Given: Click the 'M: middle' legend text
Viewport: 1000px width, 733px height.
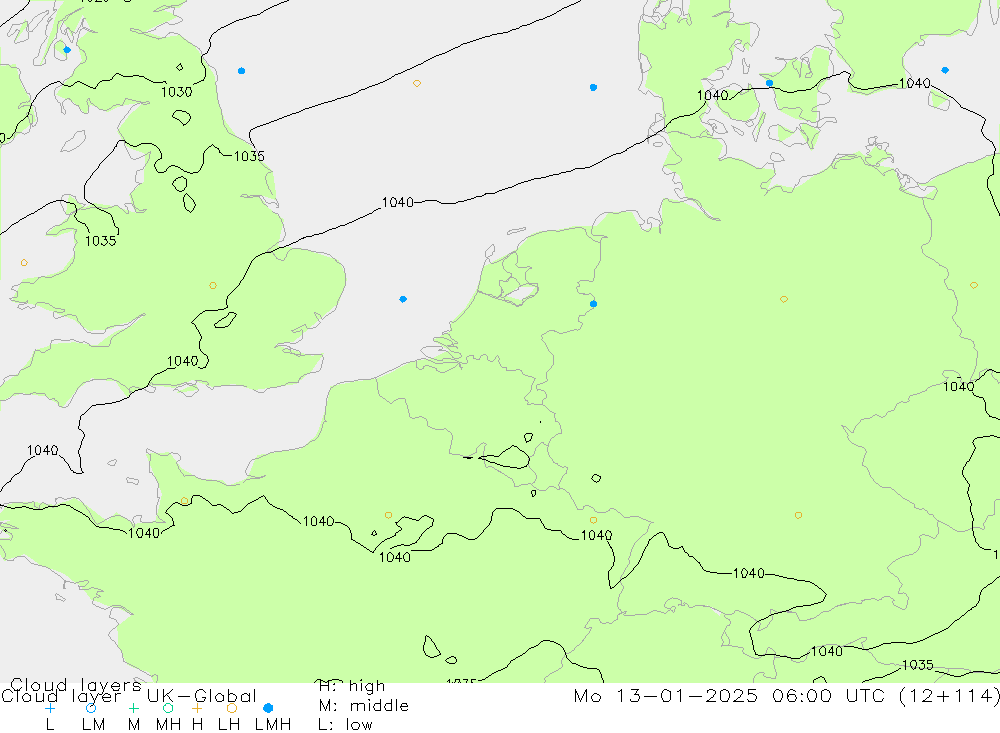Looking at the screenshot, I should pos(364,706).
